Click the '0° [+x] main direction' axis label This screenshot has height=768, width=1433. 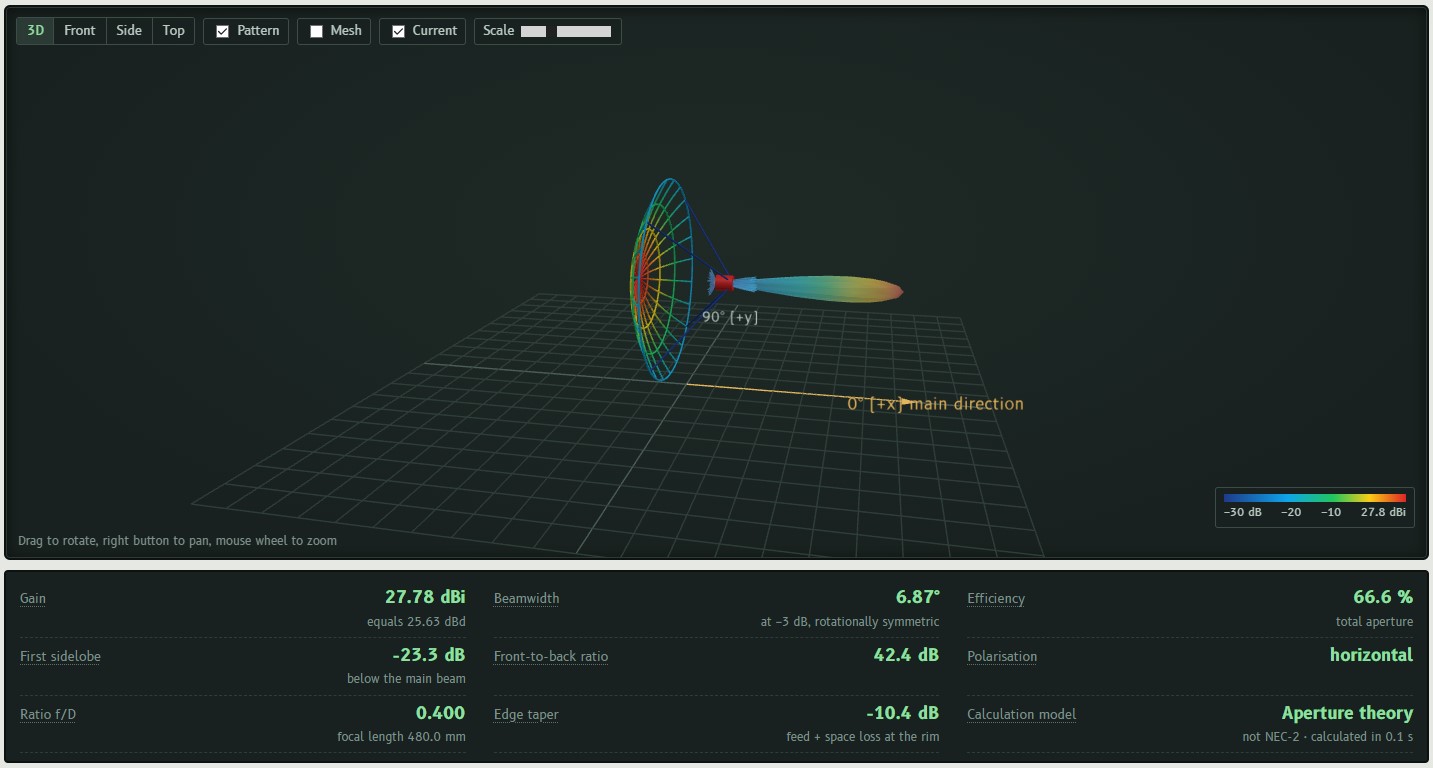(935, 404)
